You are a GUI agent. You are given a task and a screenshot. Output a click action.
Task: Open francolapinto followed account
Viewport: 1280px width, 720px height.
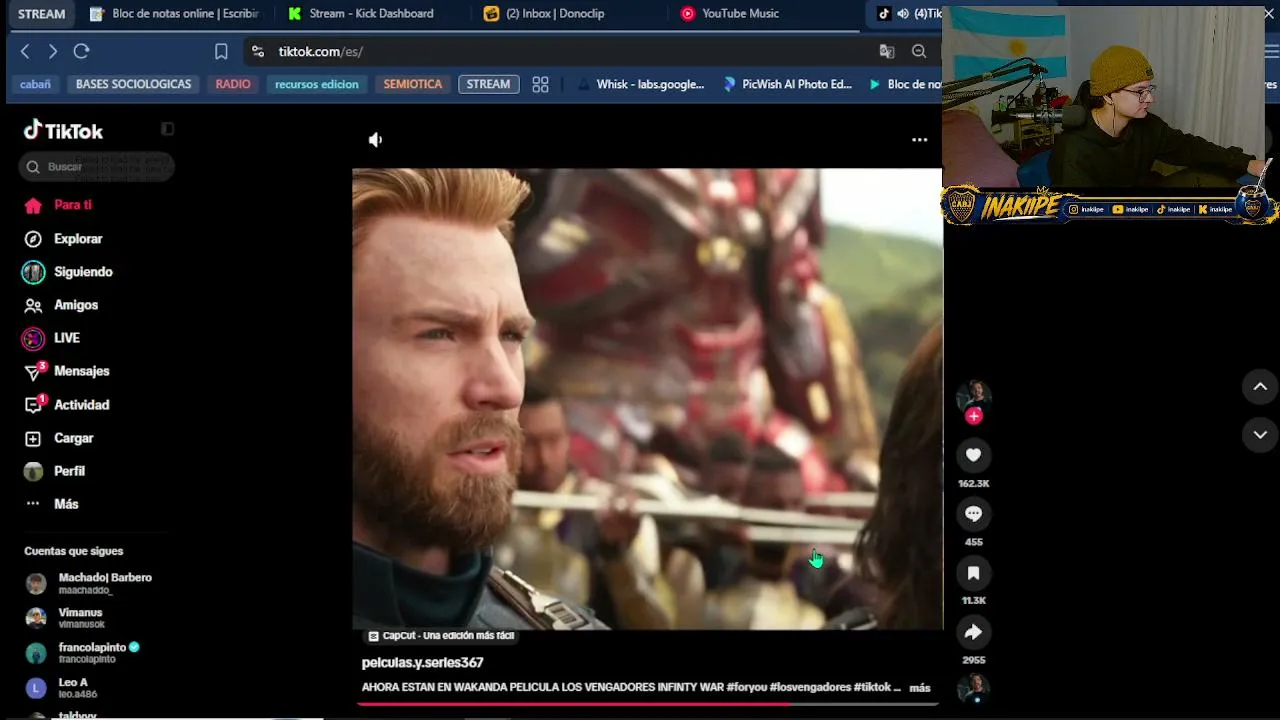tap(83, 653)
